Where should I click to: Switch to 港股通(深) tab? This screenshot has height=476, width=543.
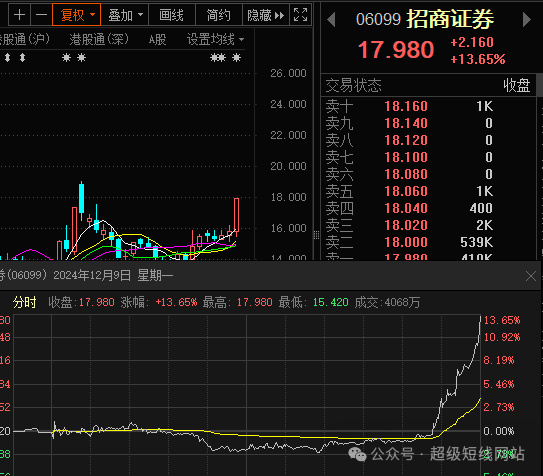tap(99, 39)
